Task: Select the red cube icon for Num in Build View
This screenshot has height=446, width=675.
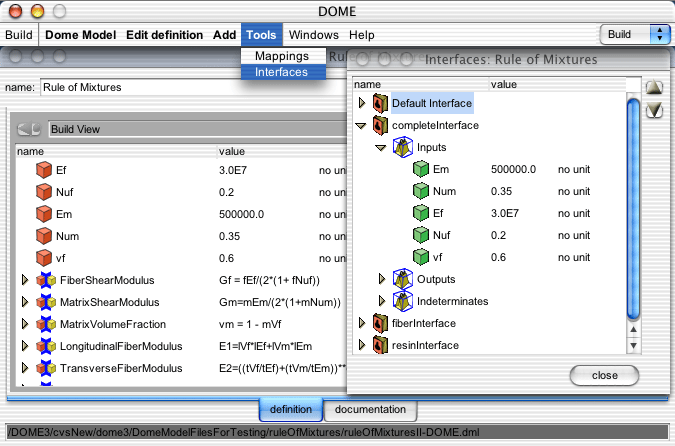Action: pyautogui.click(x=44, y=236)
